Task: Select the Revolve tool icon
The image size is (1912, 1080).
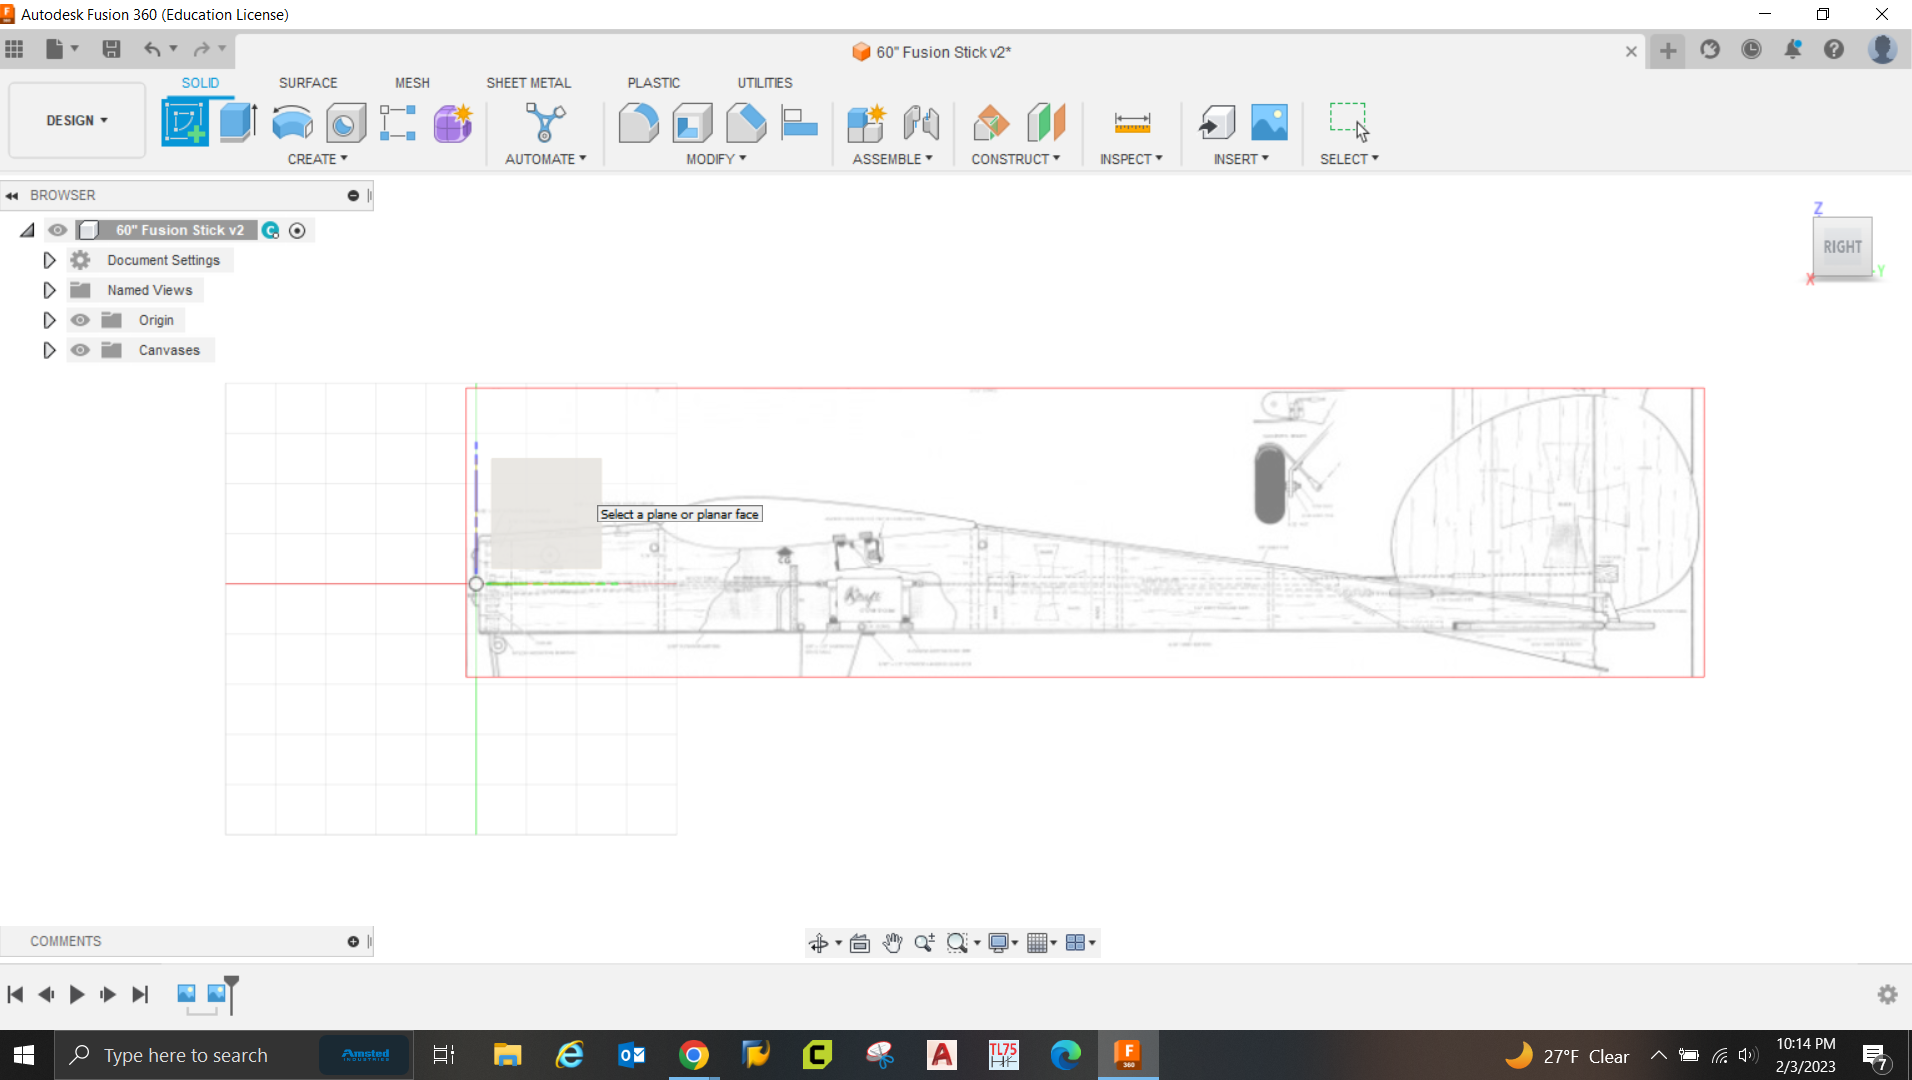Action: (x=292, y=123)
